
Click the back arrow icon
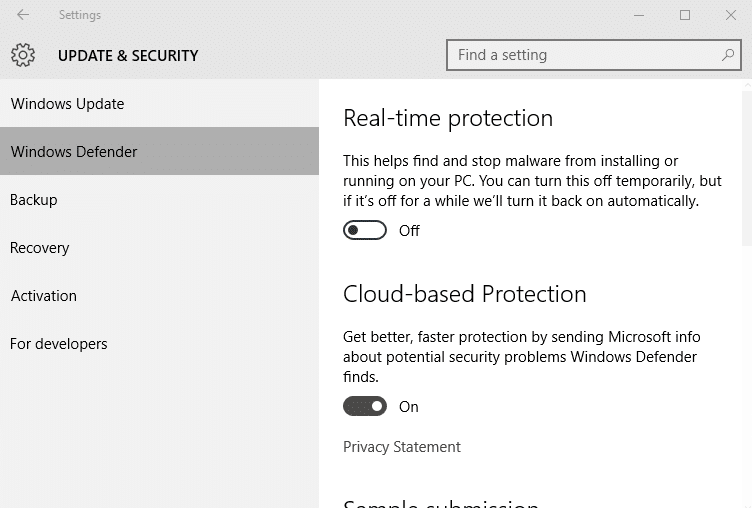pyautogui.click(x=23, y=15)
